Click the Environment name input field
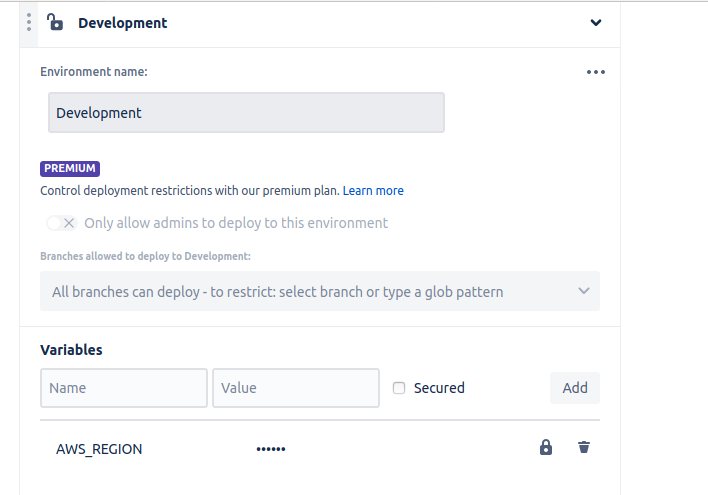This screenshot has width=708, height=495. pos(247,112)
